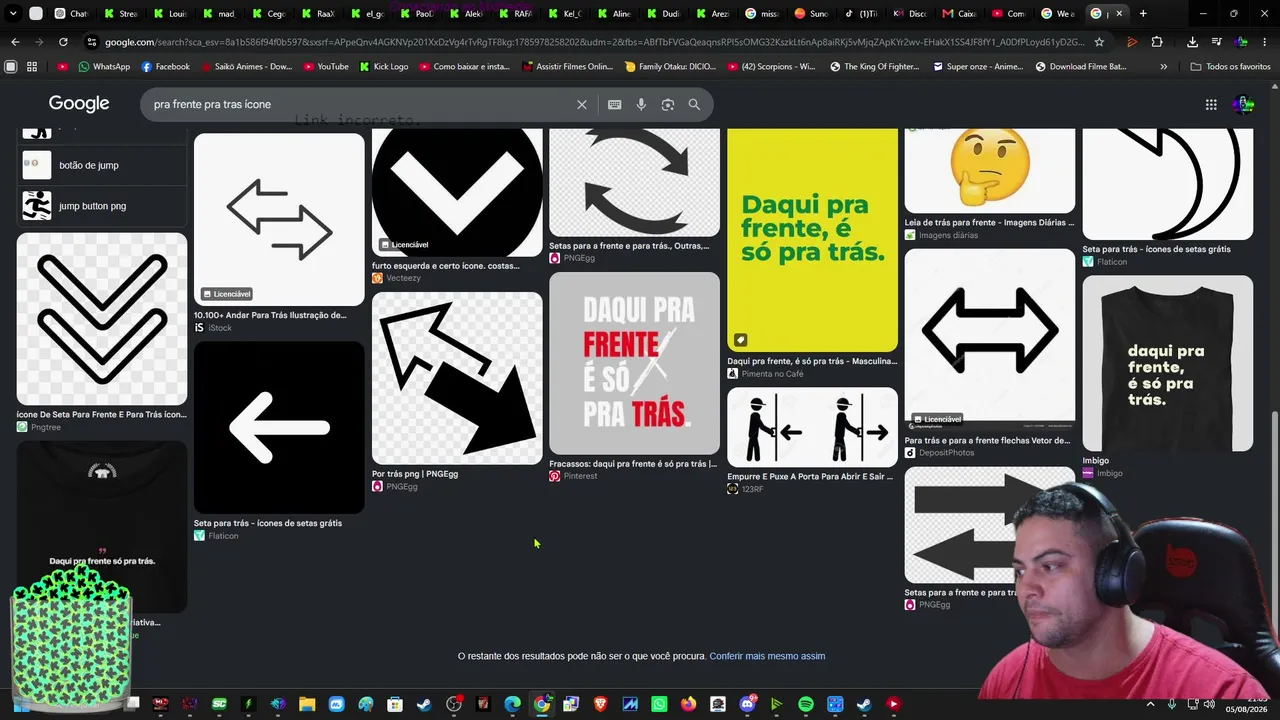Switch to the Kick RaaX tab
This screenshot has width=1280, height=720.
tap(319, 14)
